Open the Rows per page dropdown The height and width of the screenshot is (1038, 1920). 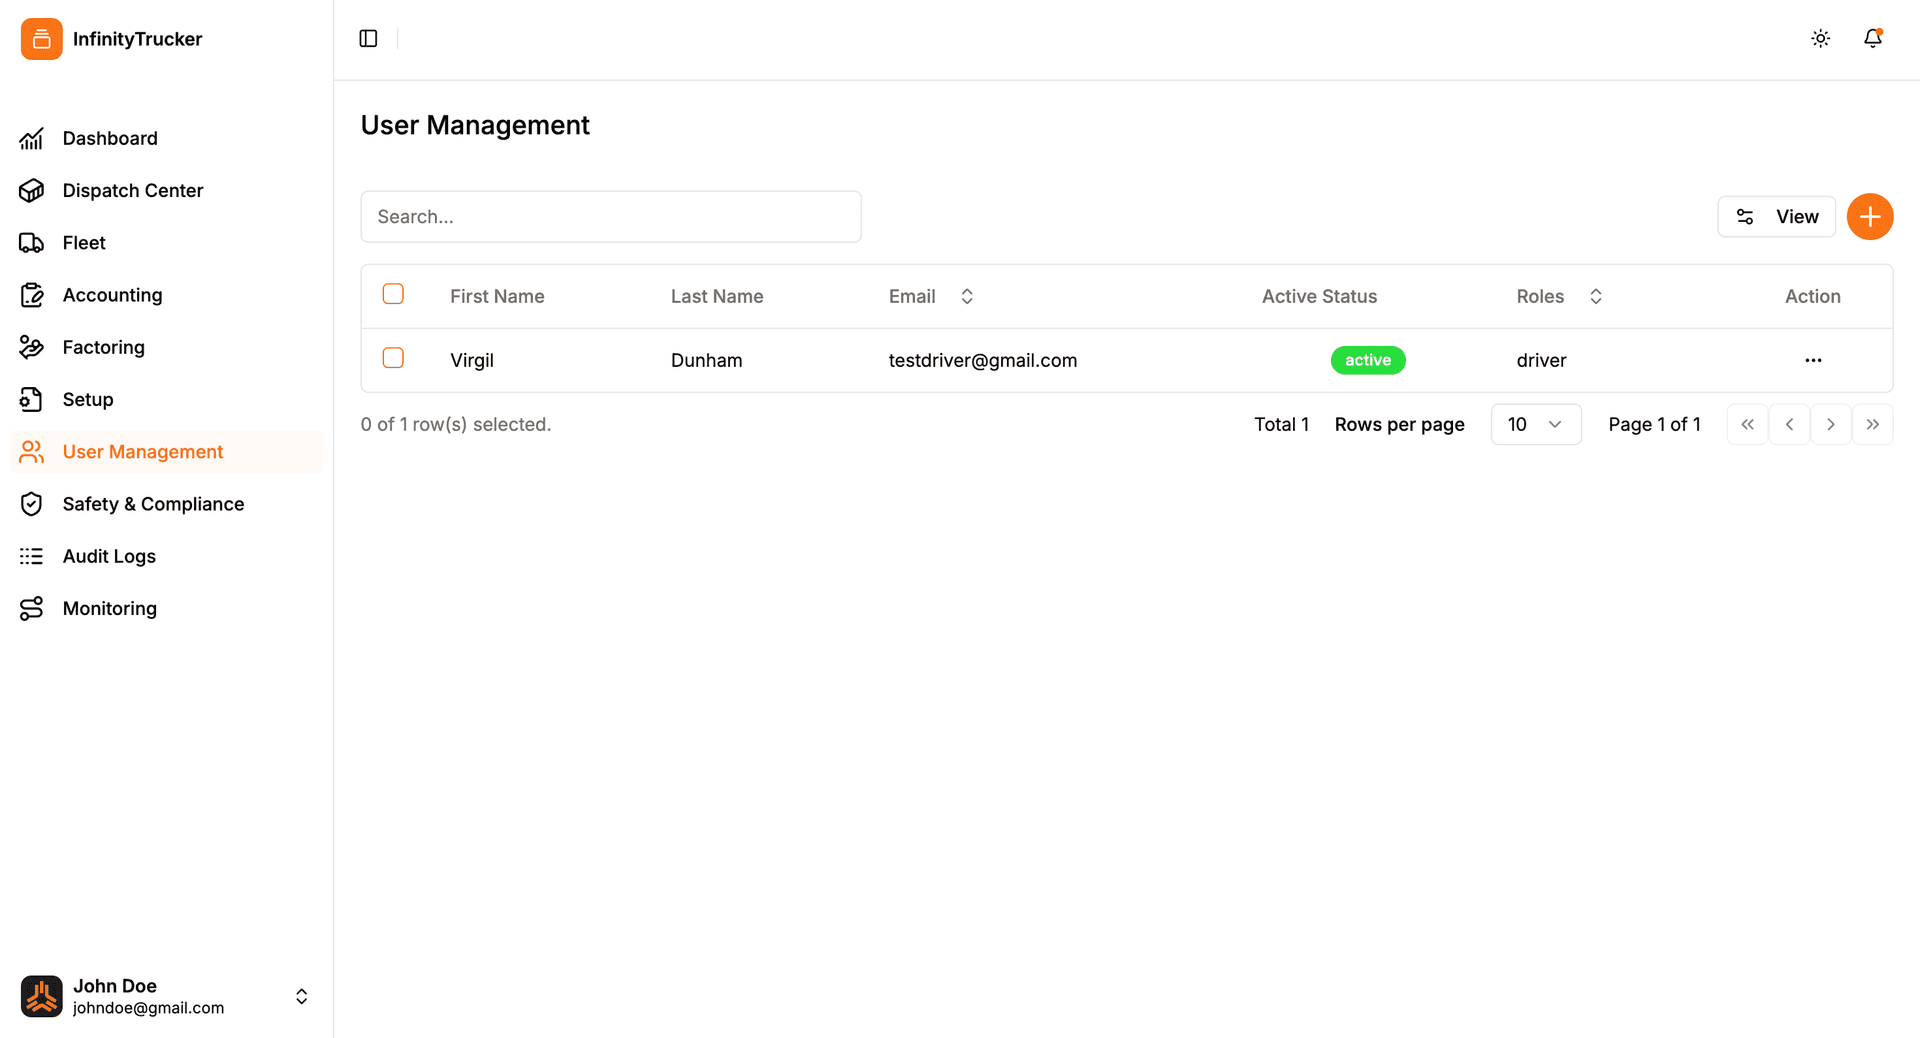[1536, 424]
